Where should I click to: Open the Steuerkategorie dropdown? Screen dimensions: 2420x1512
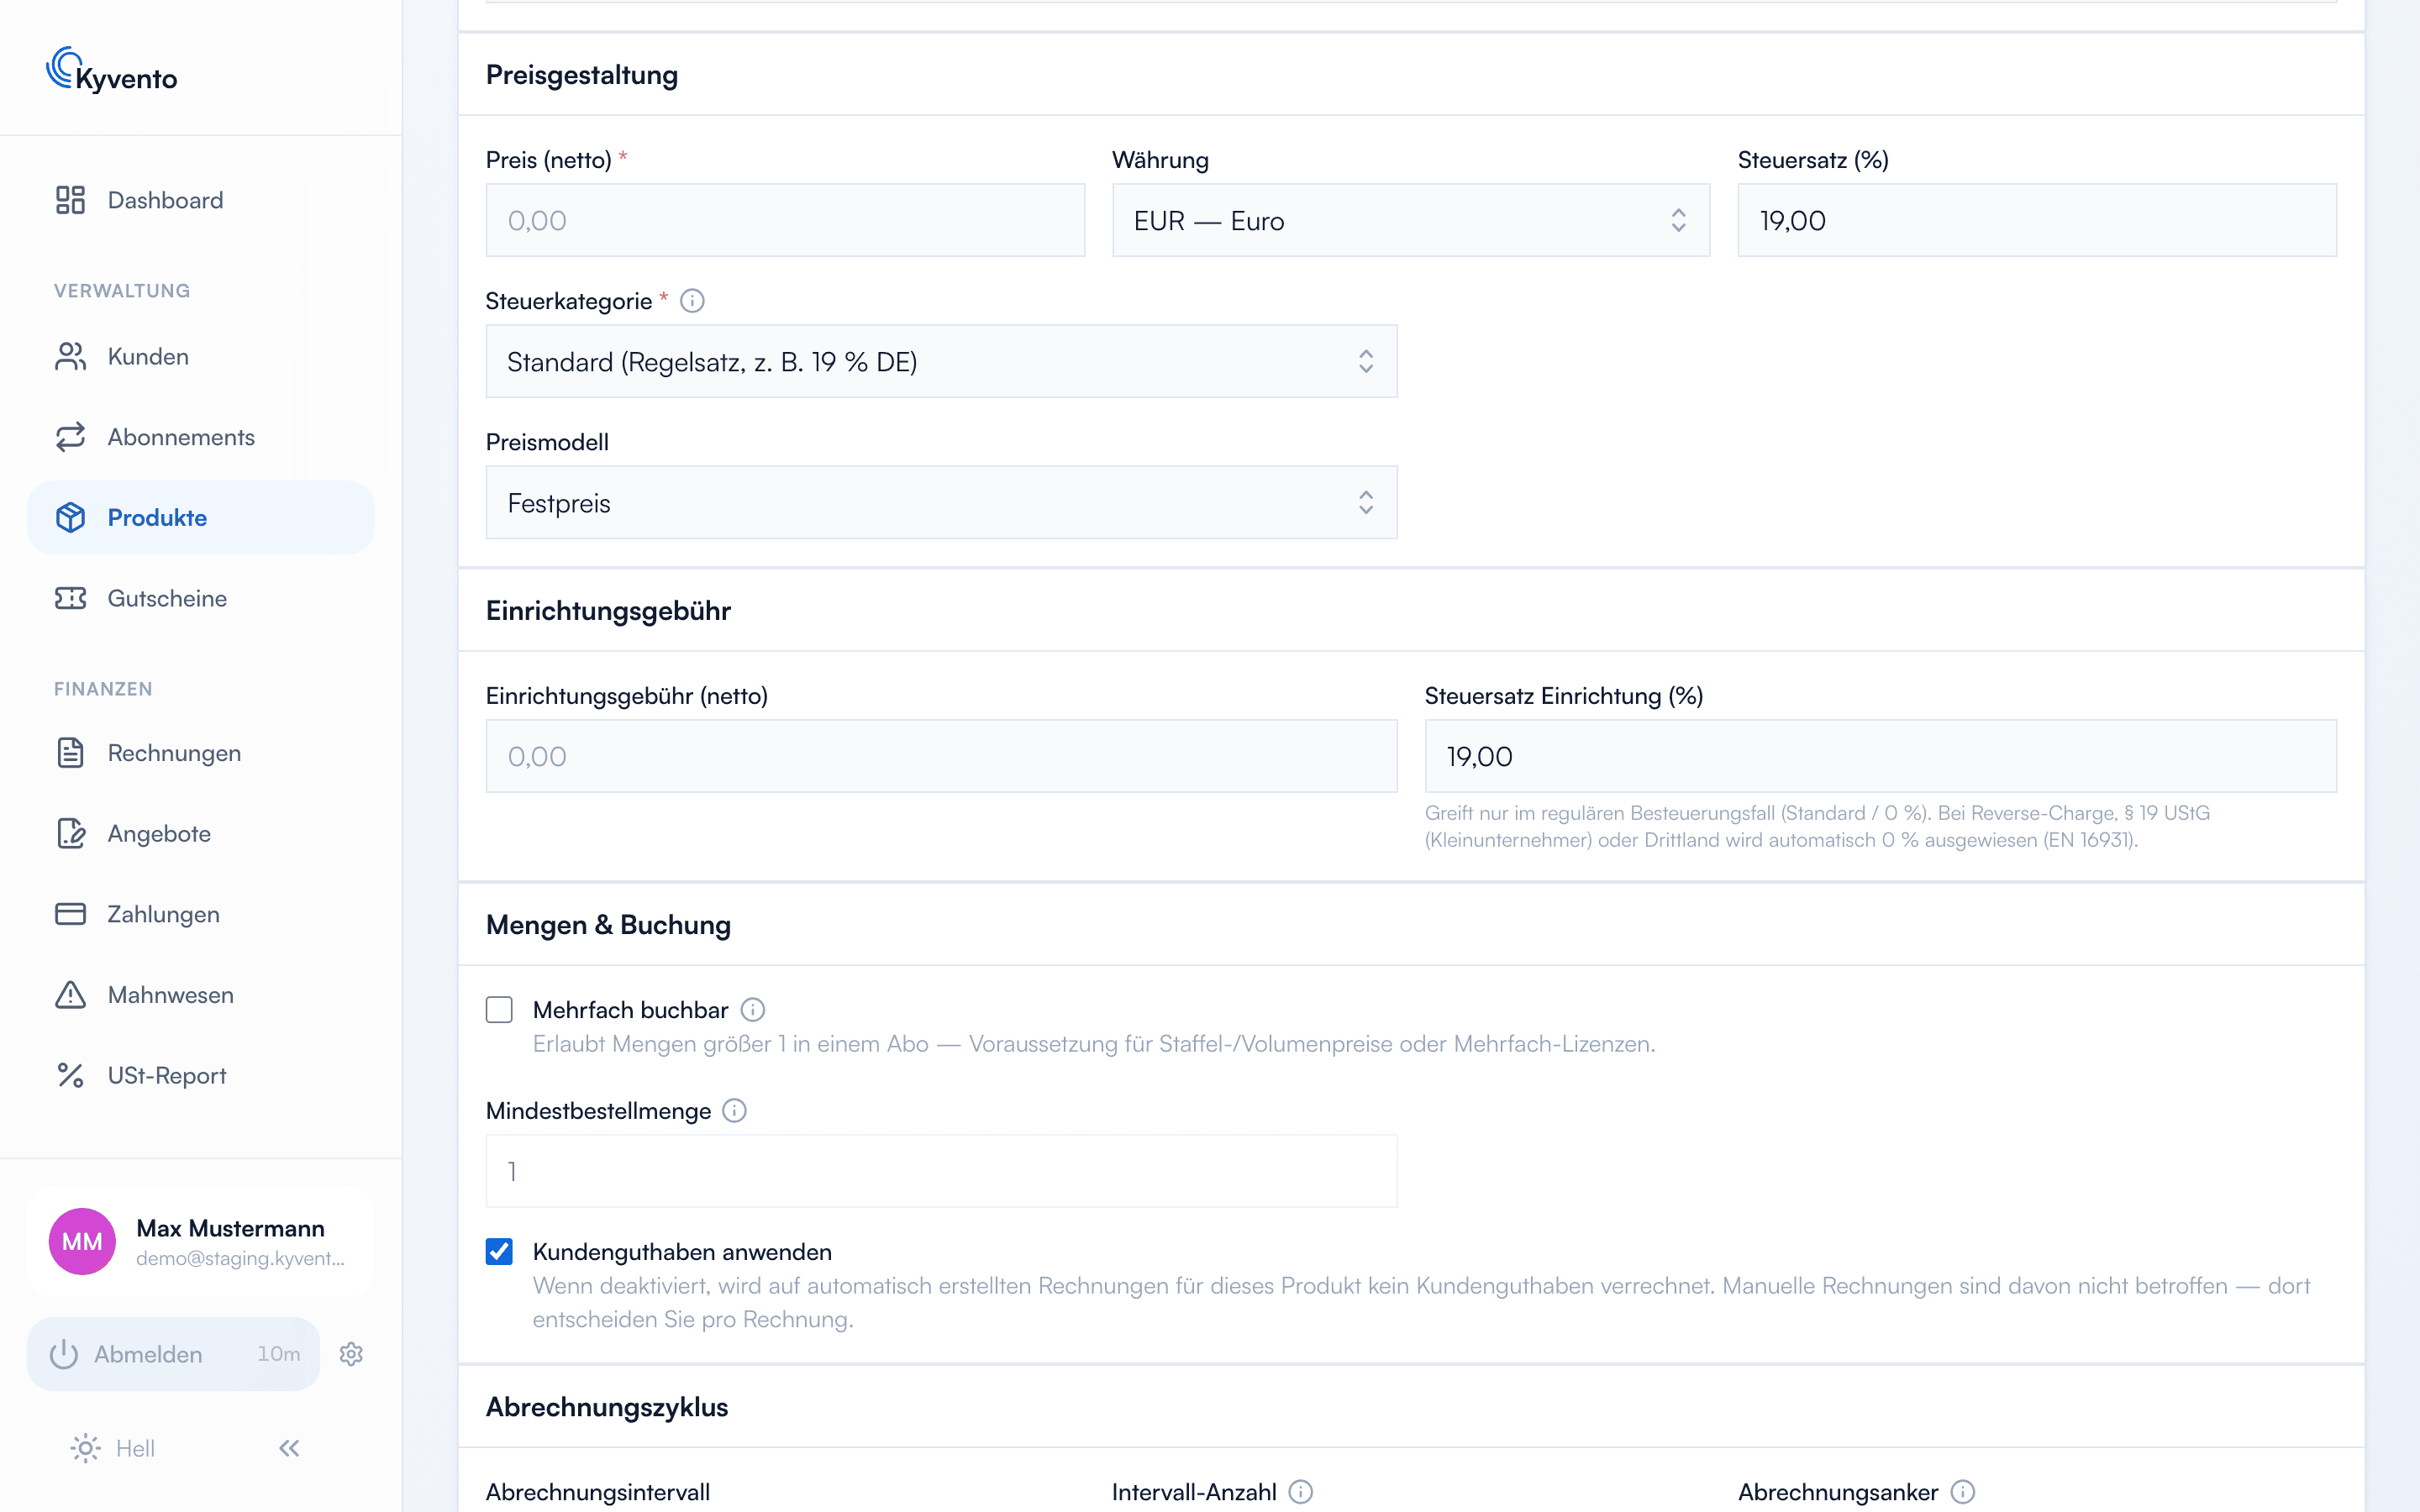pyautogui.click(x=941, y=361)
